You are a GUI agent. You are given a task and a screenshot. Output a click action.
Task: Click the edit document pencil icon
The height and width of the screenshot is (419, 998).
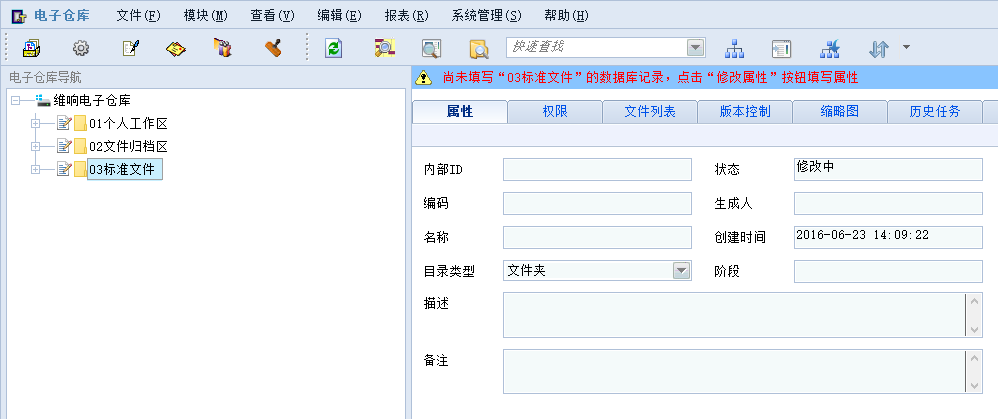129,48
